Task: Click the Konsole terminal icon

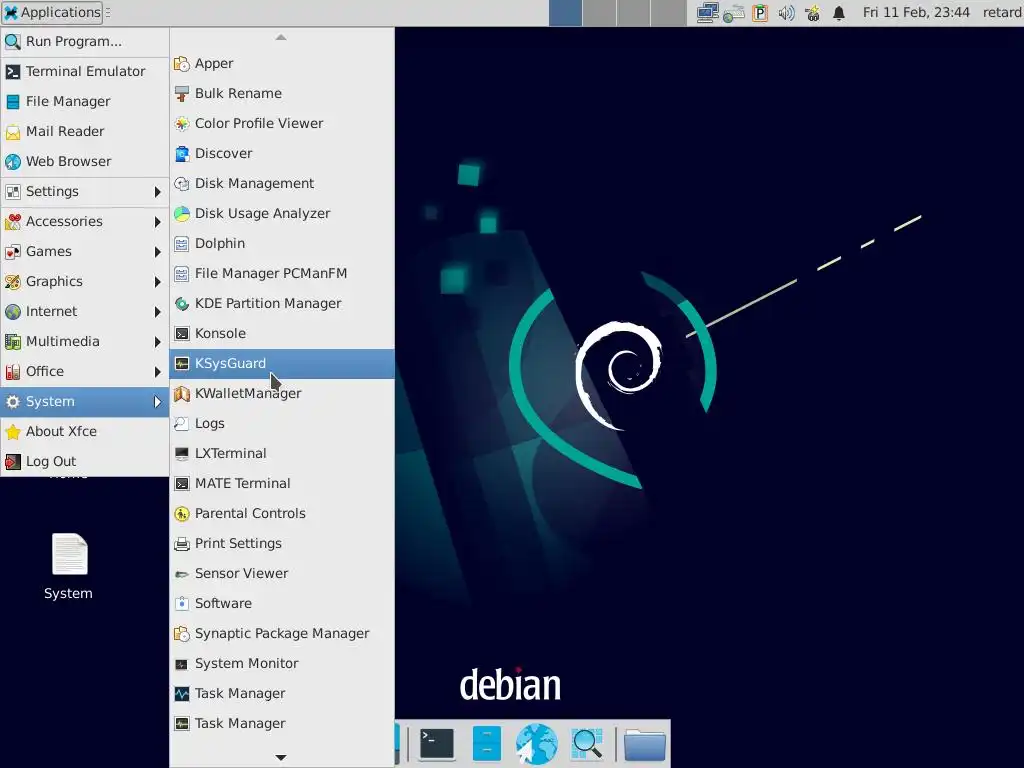Action: (182, 334)
